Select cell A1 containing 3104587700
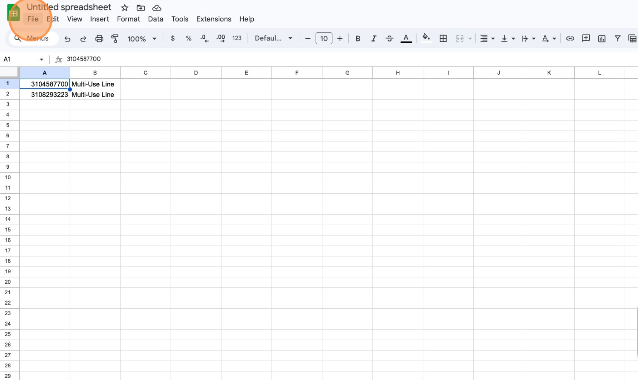Screen dimensions: 638x382 [x=45, y=84]
